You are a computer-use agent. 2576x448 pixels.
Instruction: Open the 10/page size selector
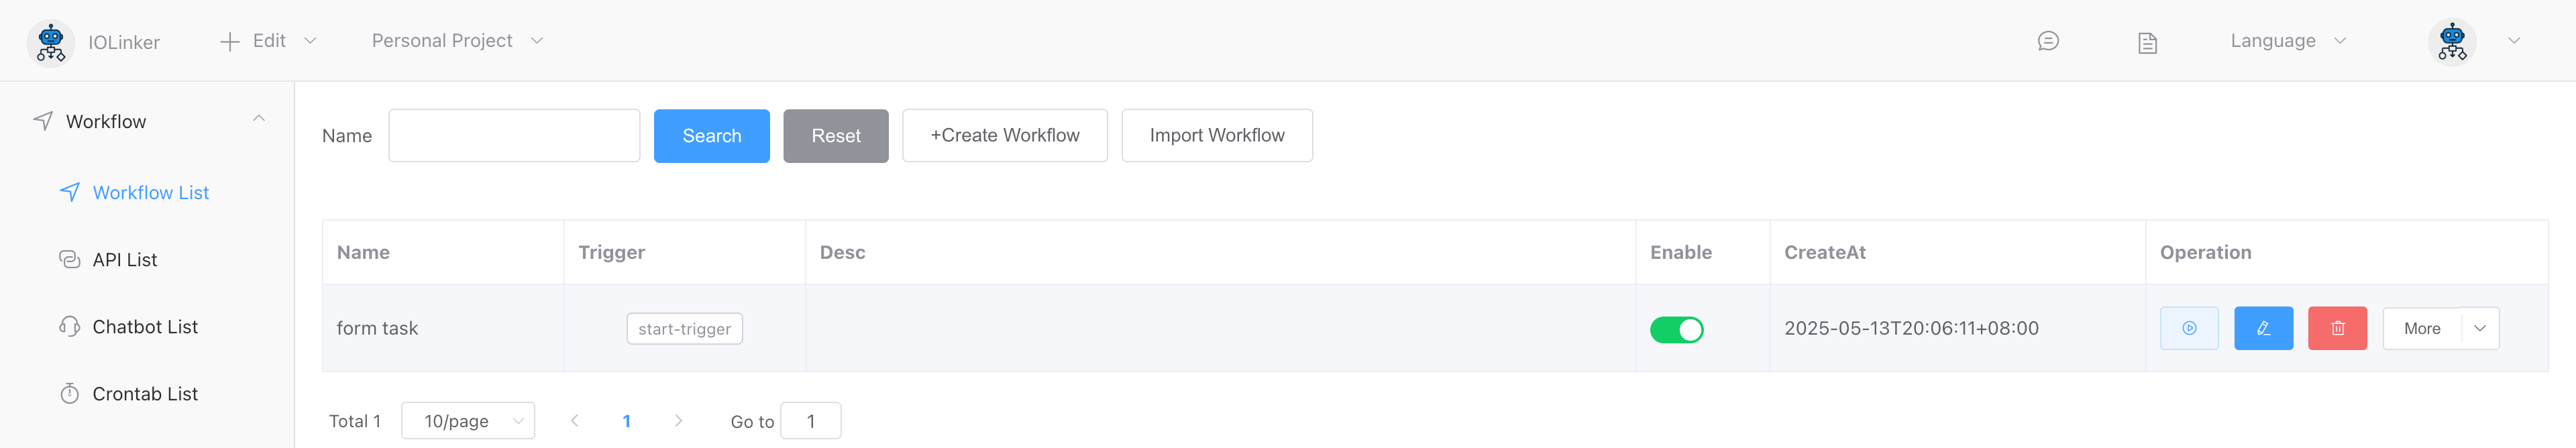pos(468,421)
